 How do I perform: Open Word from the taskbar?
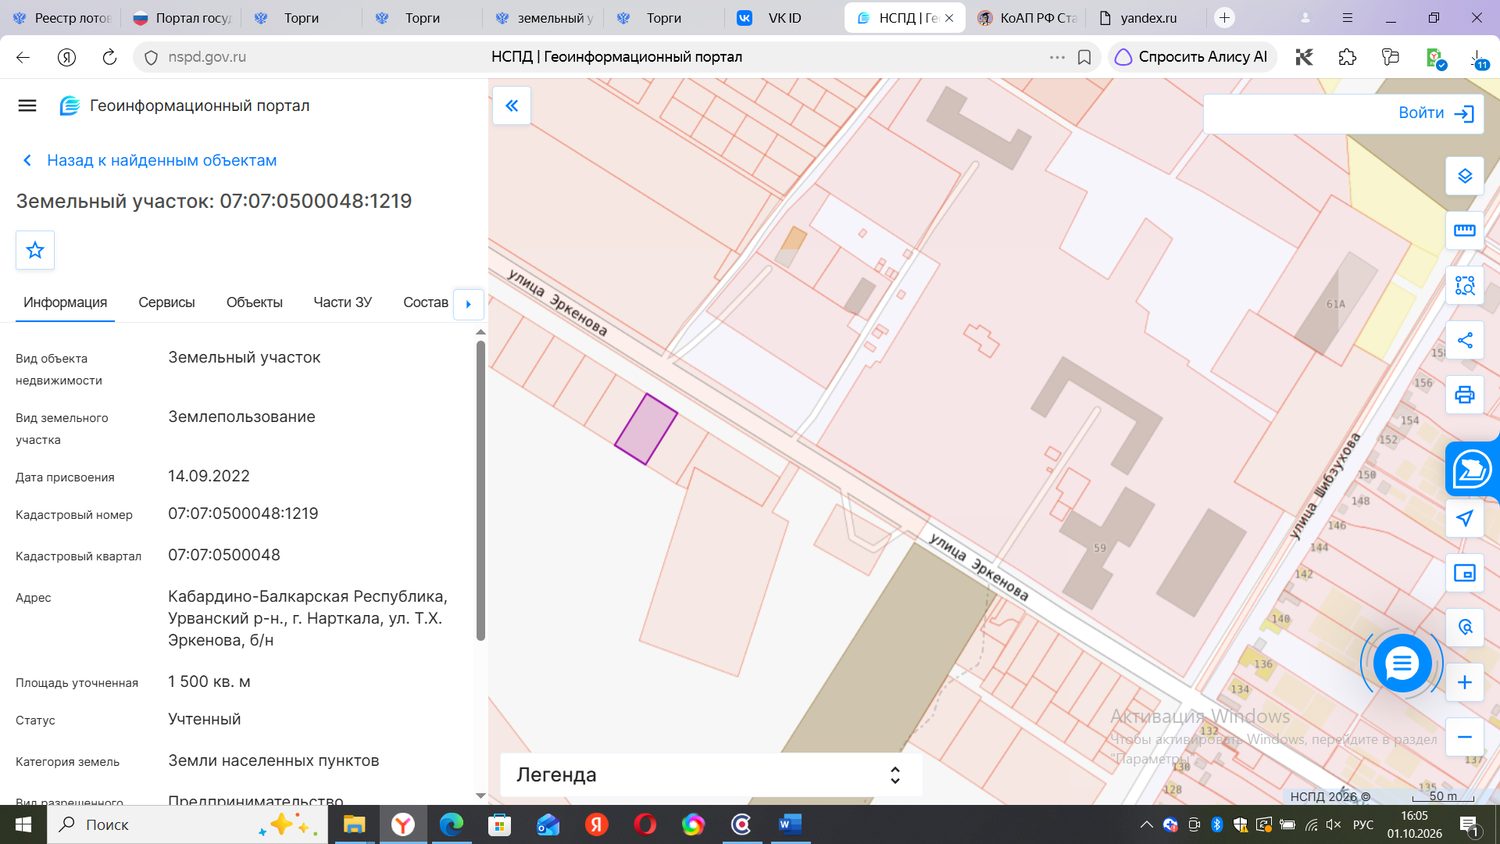point(790,825)
